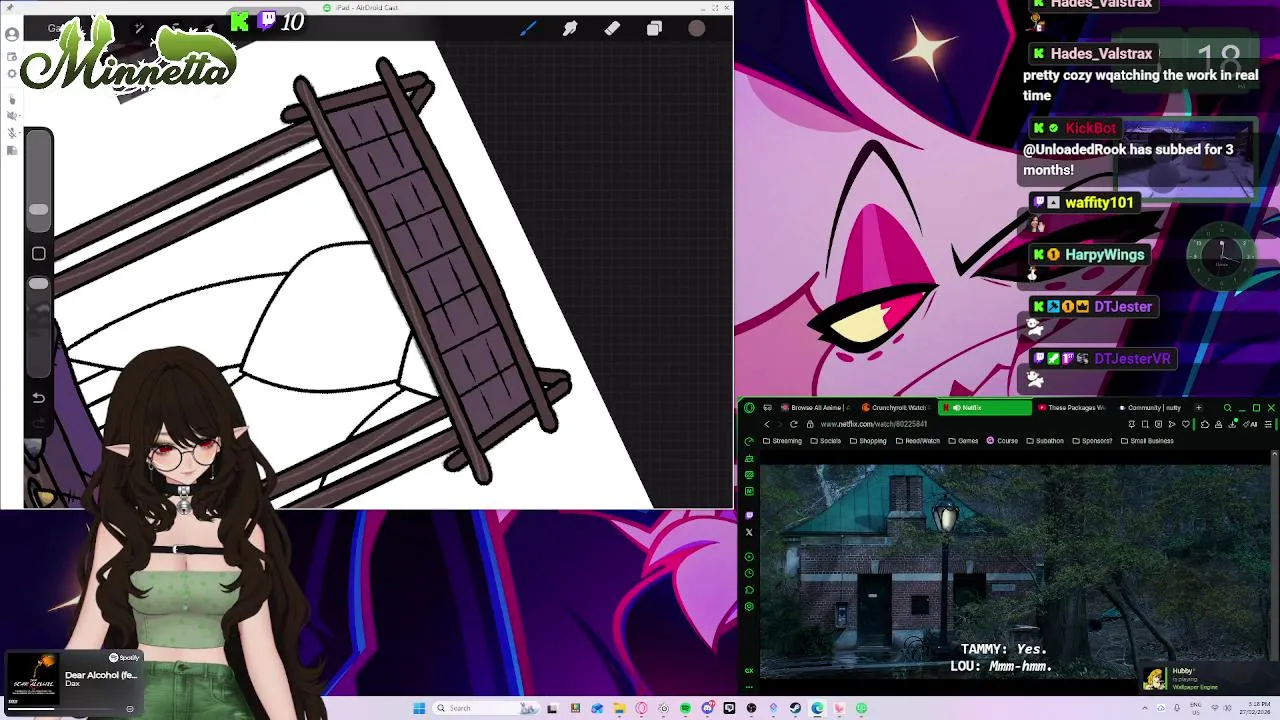Open the Subathon bookmarks folder
This screenshot has width=1280, height=720.
tap(1045, 441)
